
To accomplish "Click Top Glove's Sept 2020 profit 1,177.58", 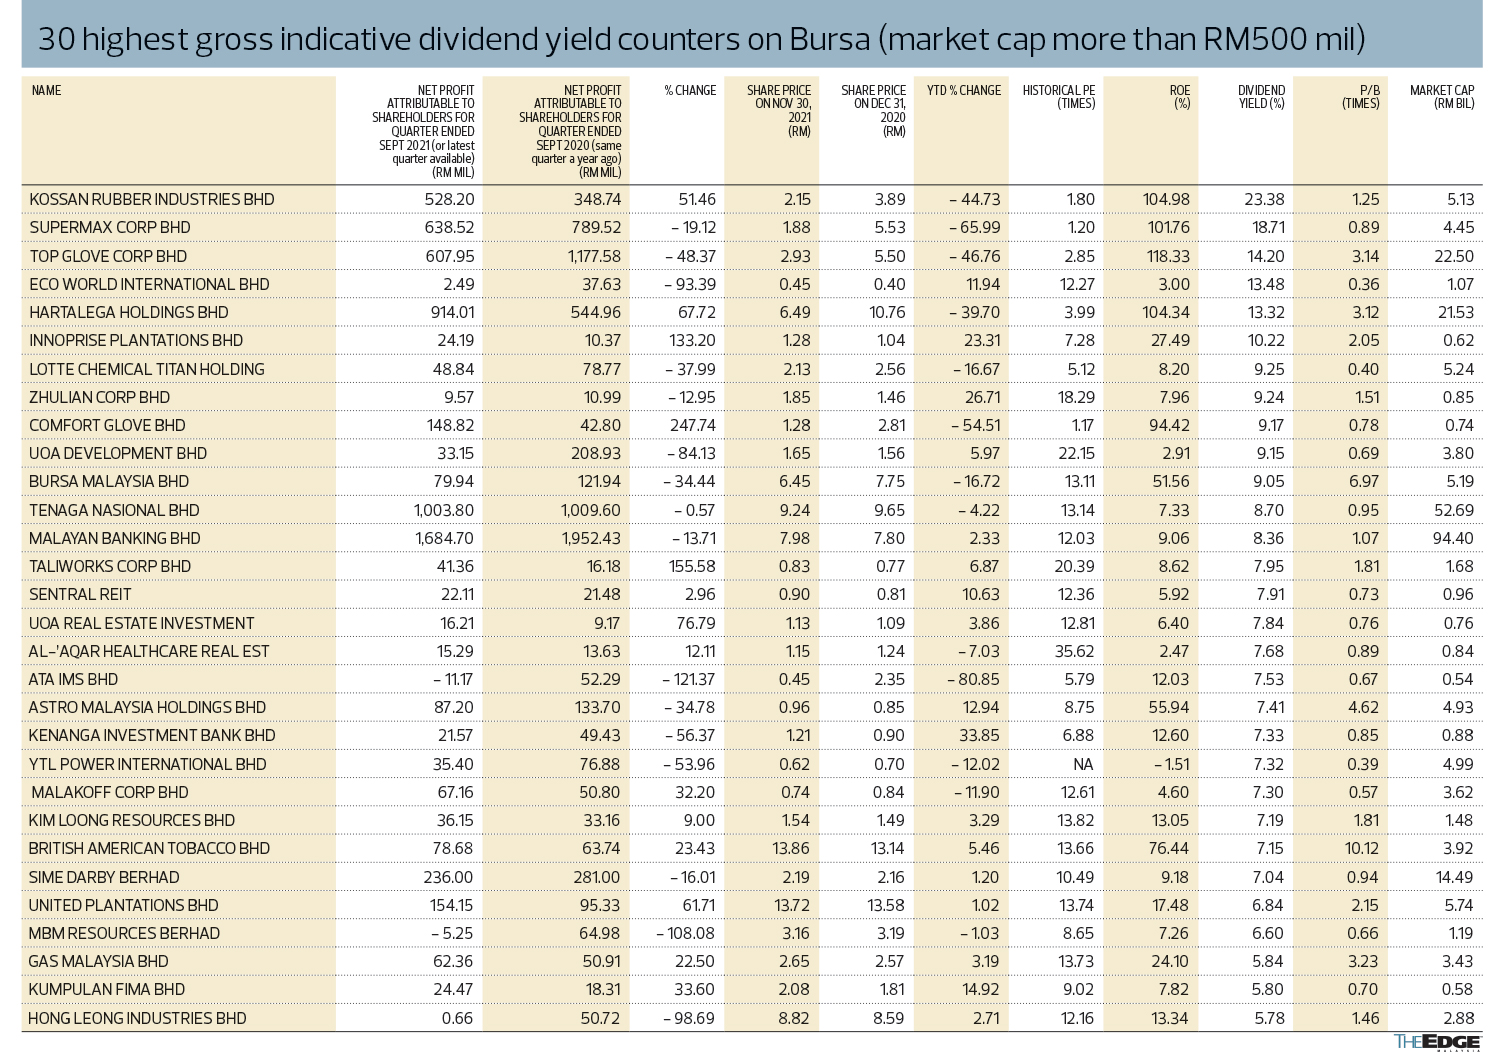I will [x=594, y=256].
